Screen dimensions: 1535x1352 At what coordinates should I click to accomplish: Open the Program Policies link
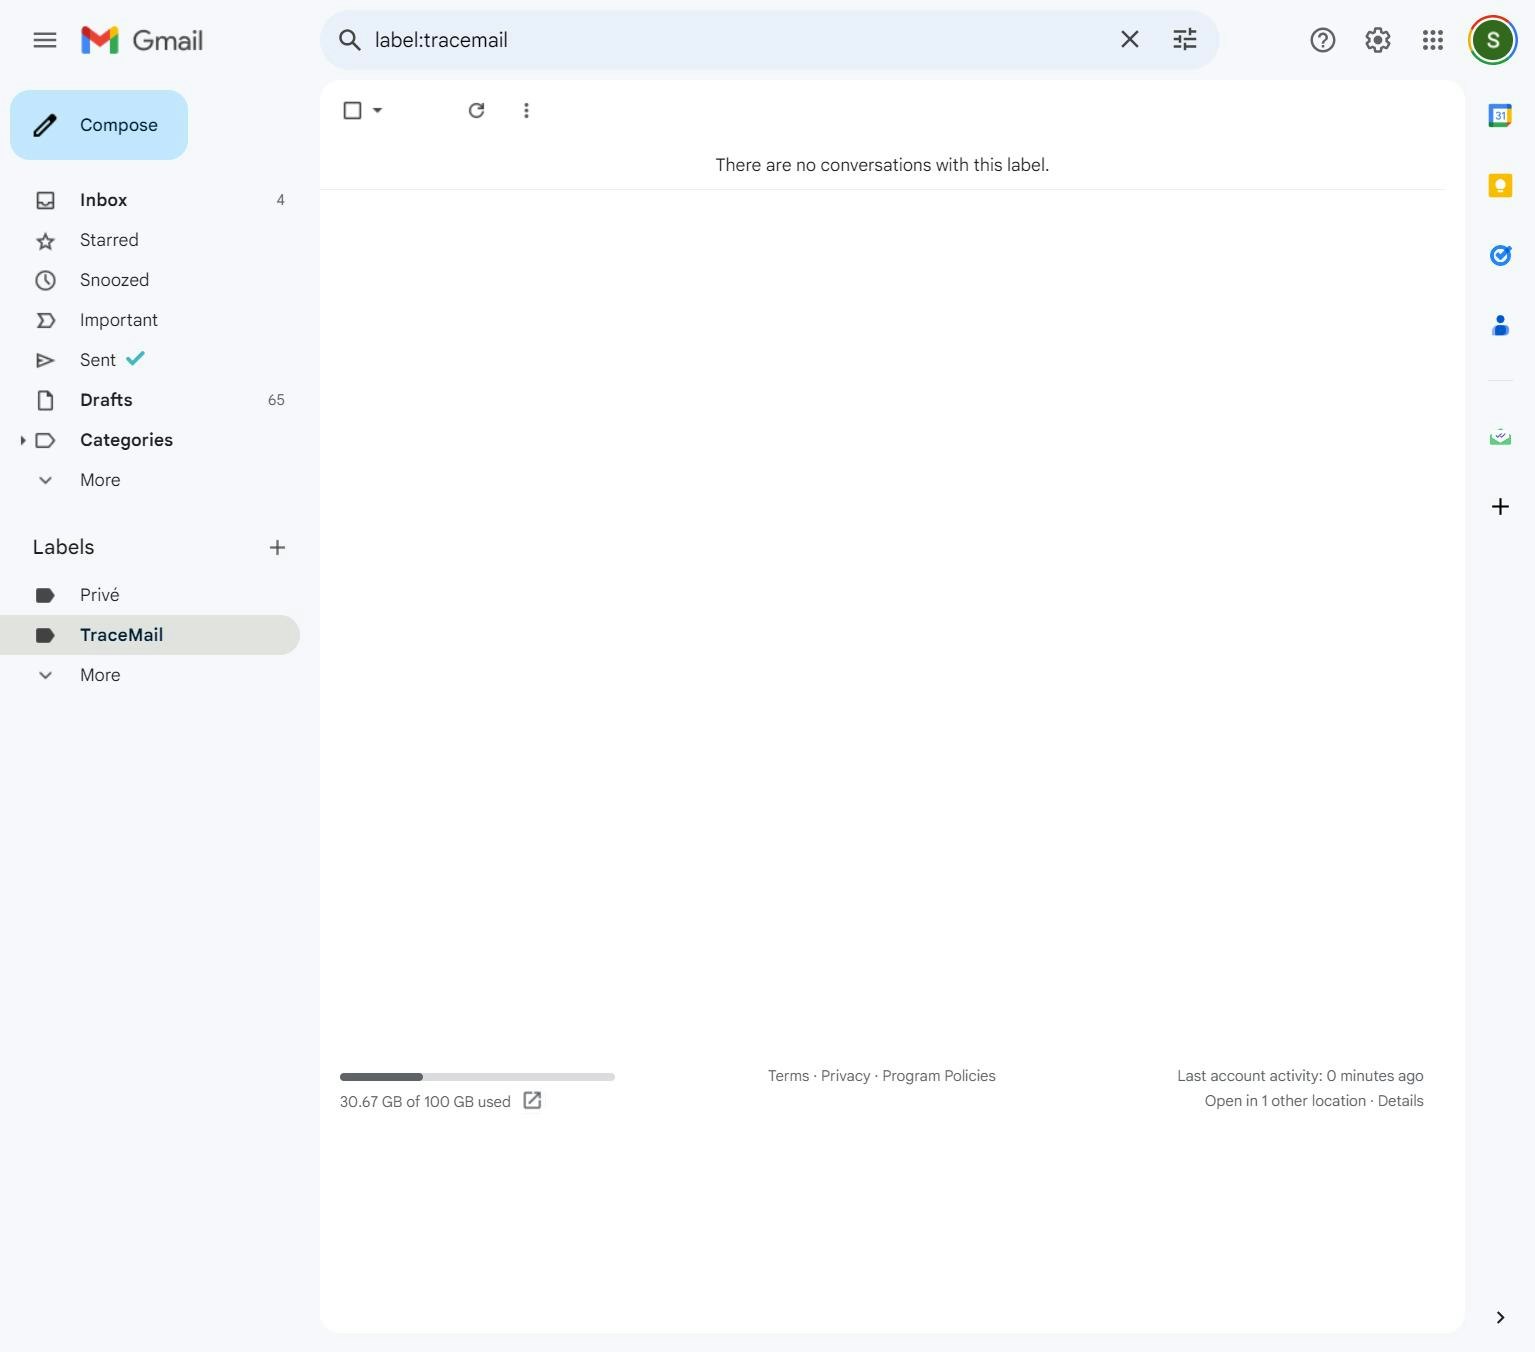pyautogui.click(x=938, y=1075)
